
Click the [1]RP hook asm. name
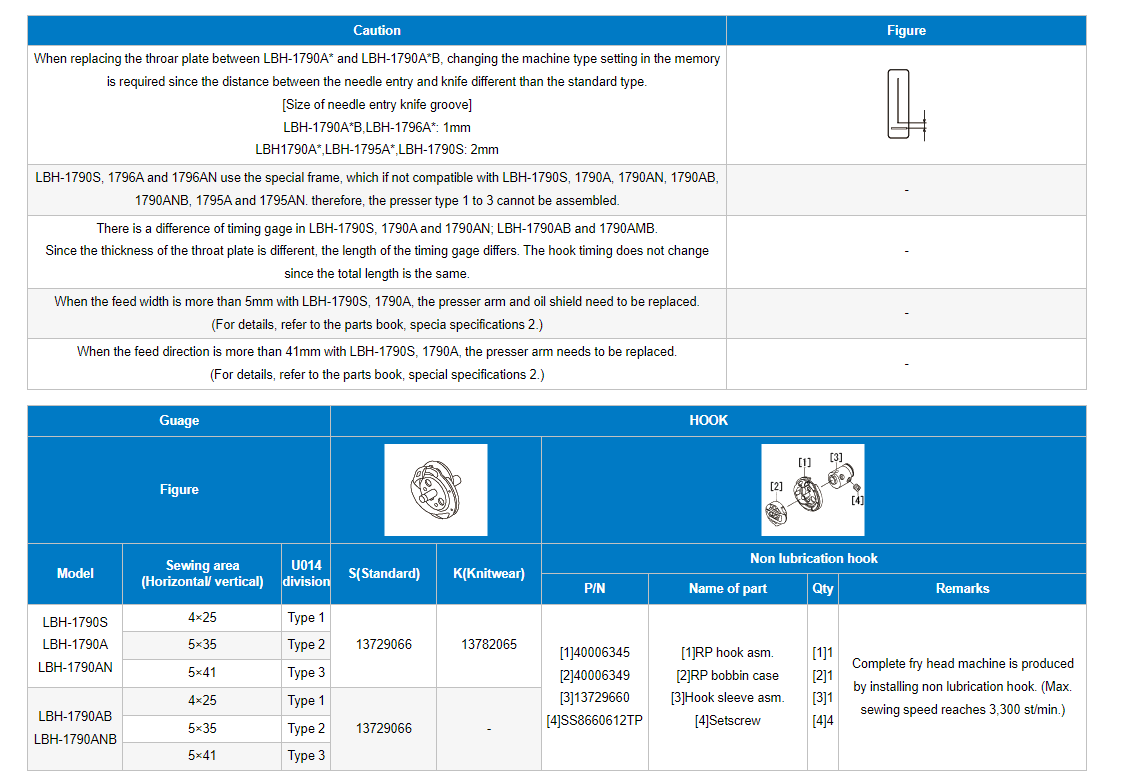(x=728, y=653)
